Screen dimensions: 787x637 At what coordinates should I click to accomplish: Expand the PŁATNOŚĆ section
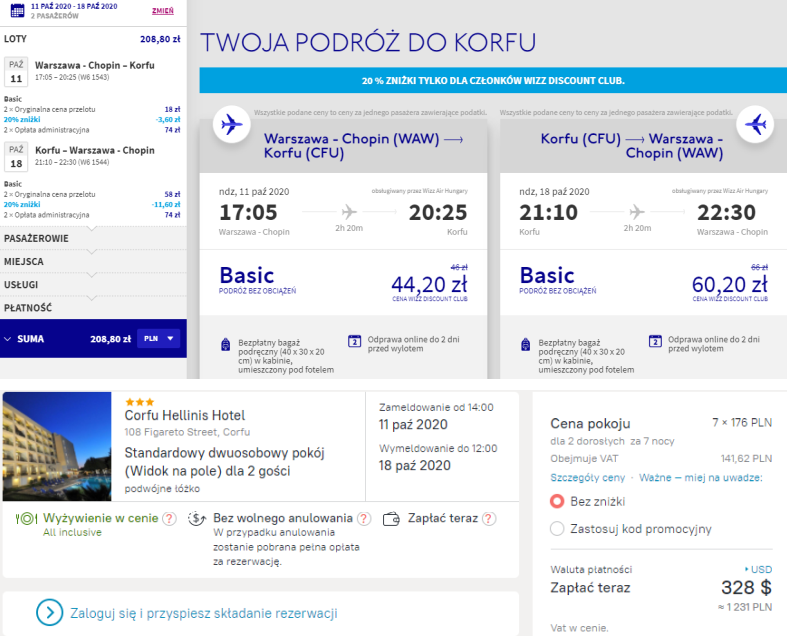pyautogui.click(x=93, y=307)
